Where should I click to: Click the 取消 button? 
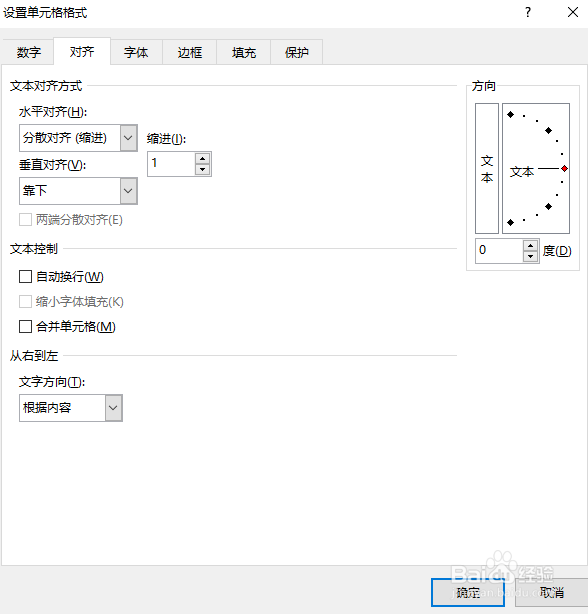(552, 592)
